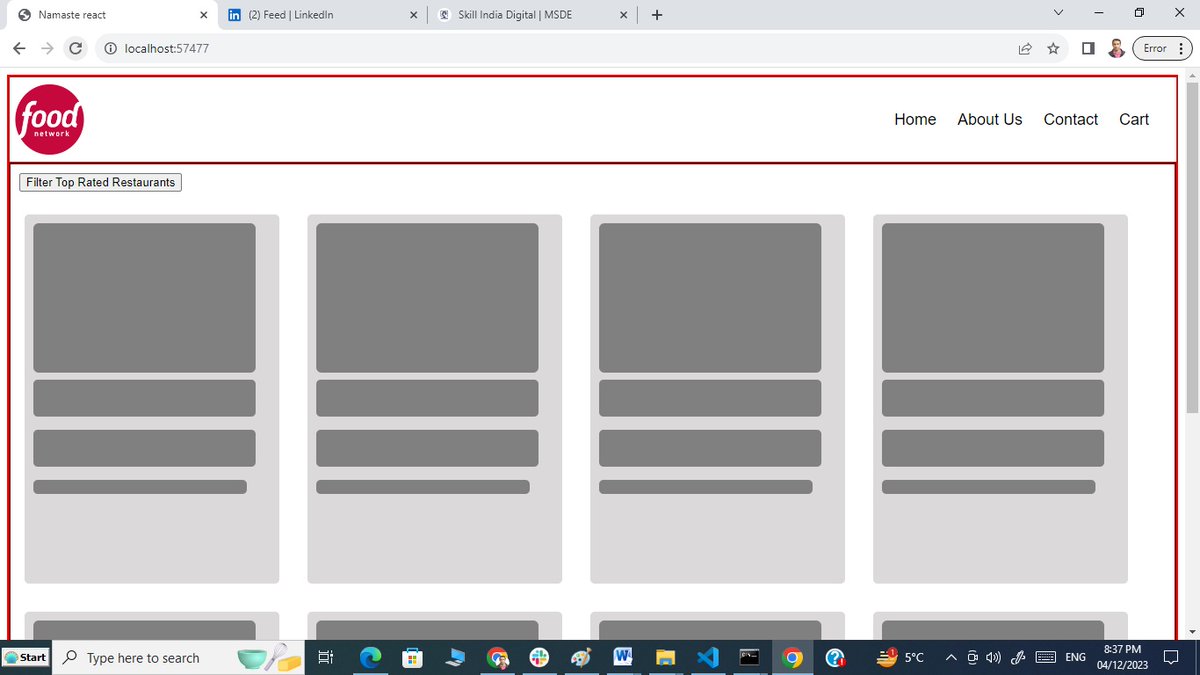Open the Windows notification center

[x=1171, y=658]
